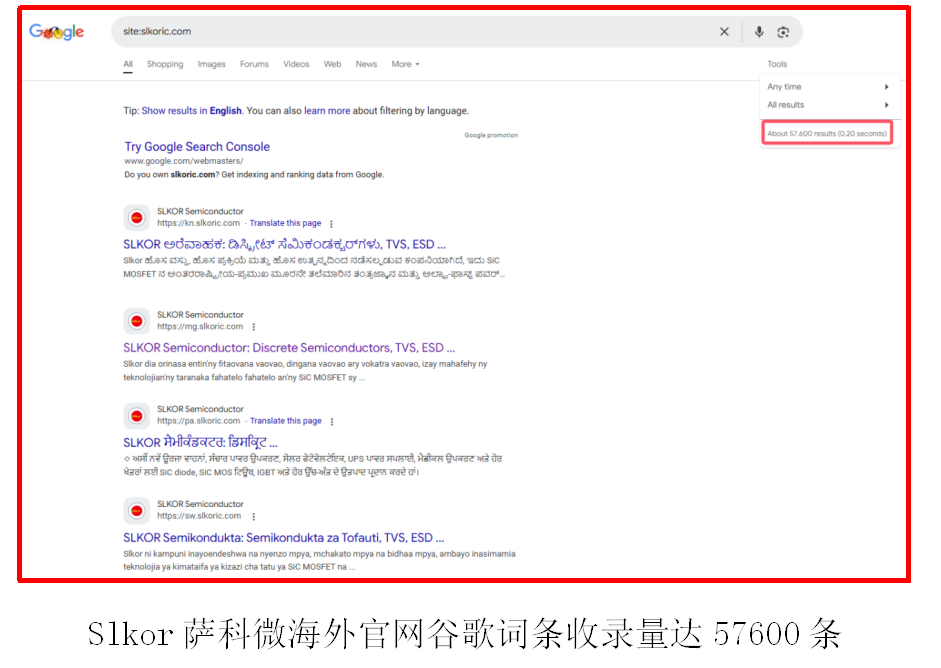Image resolution: width=941 pixels, height=668 pixels.
Task: Open 'SLKOR Semiconductor: Discrete Semiconductors' result
Action: click(289, 348)
